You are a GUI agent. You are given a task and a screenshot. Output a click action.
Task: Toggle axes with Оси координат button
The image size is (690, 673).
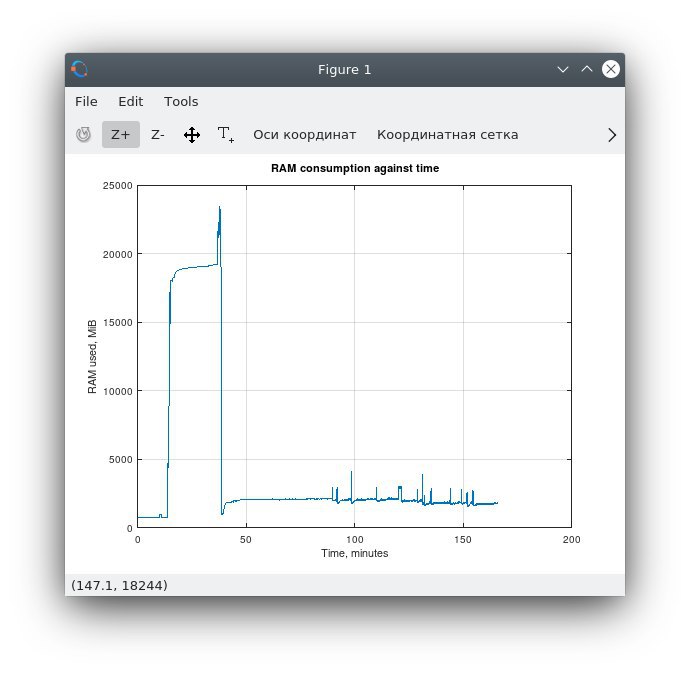coord(305,134)
